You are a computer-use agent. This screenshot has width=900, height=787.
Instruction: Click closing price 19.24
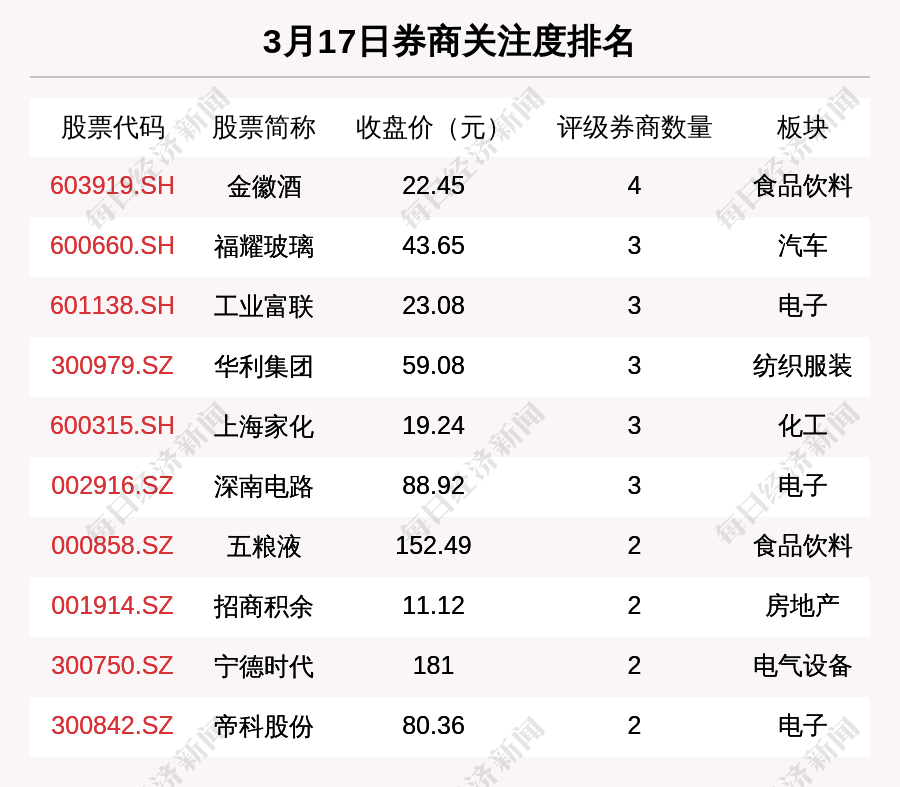pos(433,426)
